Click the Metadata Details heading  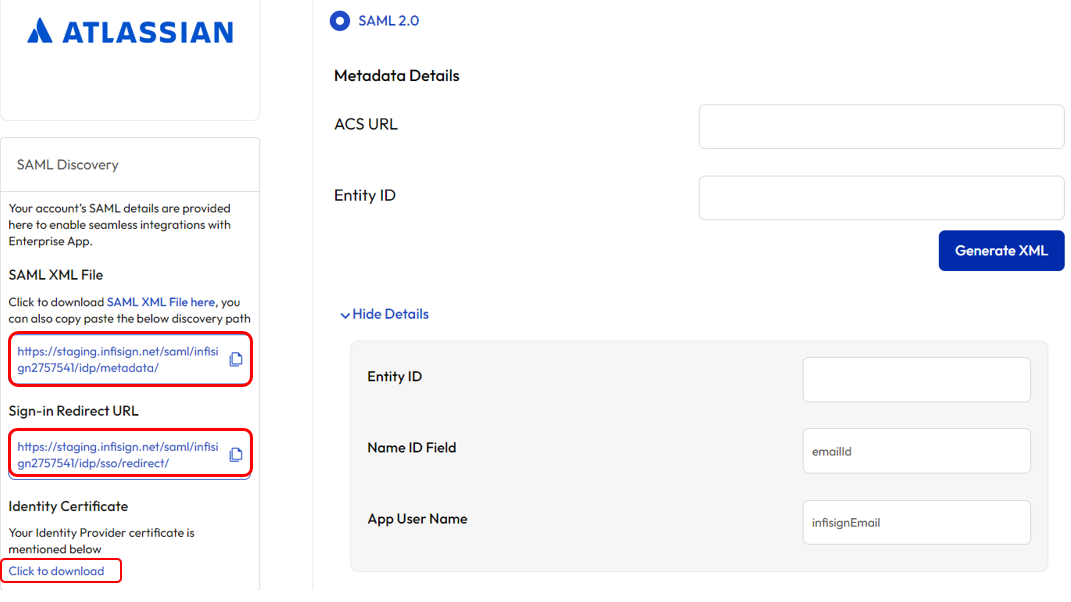(397, 75)
